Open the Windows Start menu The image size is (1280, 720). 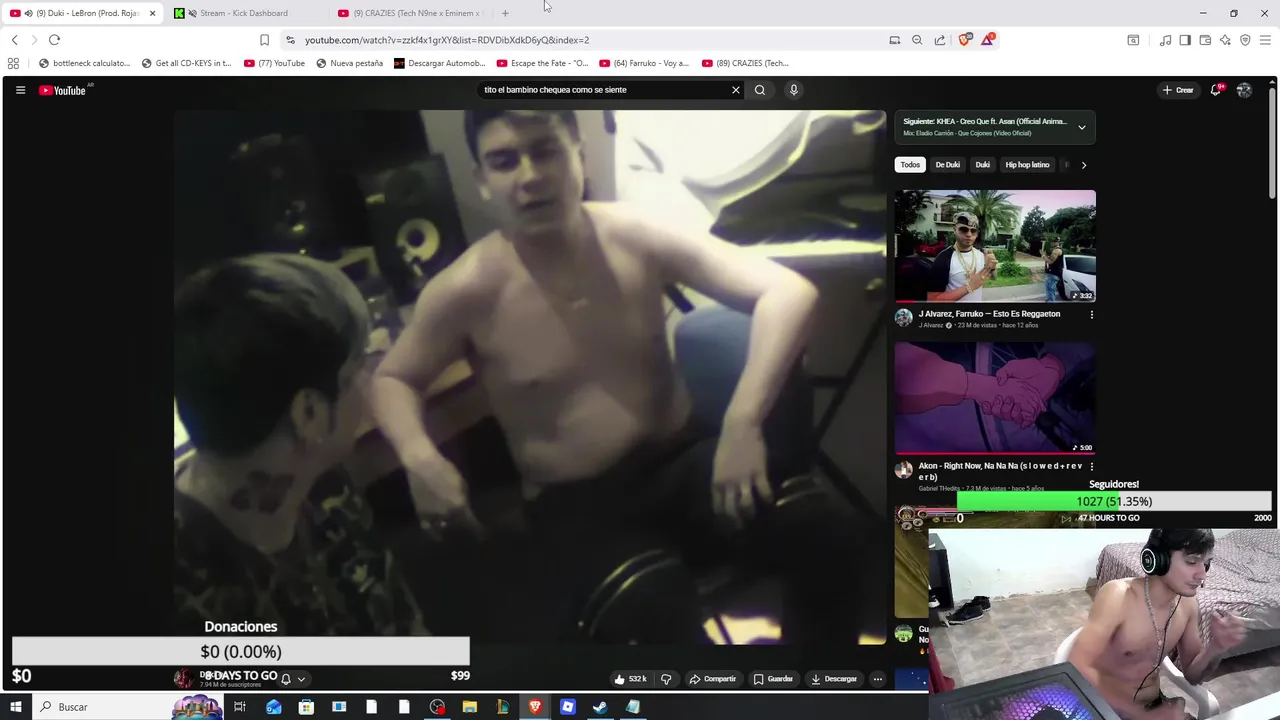(x=15, y=707)
